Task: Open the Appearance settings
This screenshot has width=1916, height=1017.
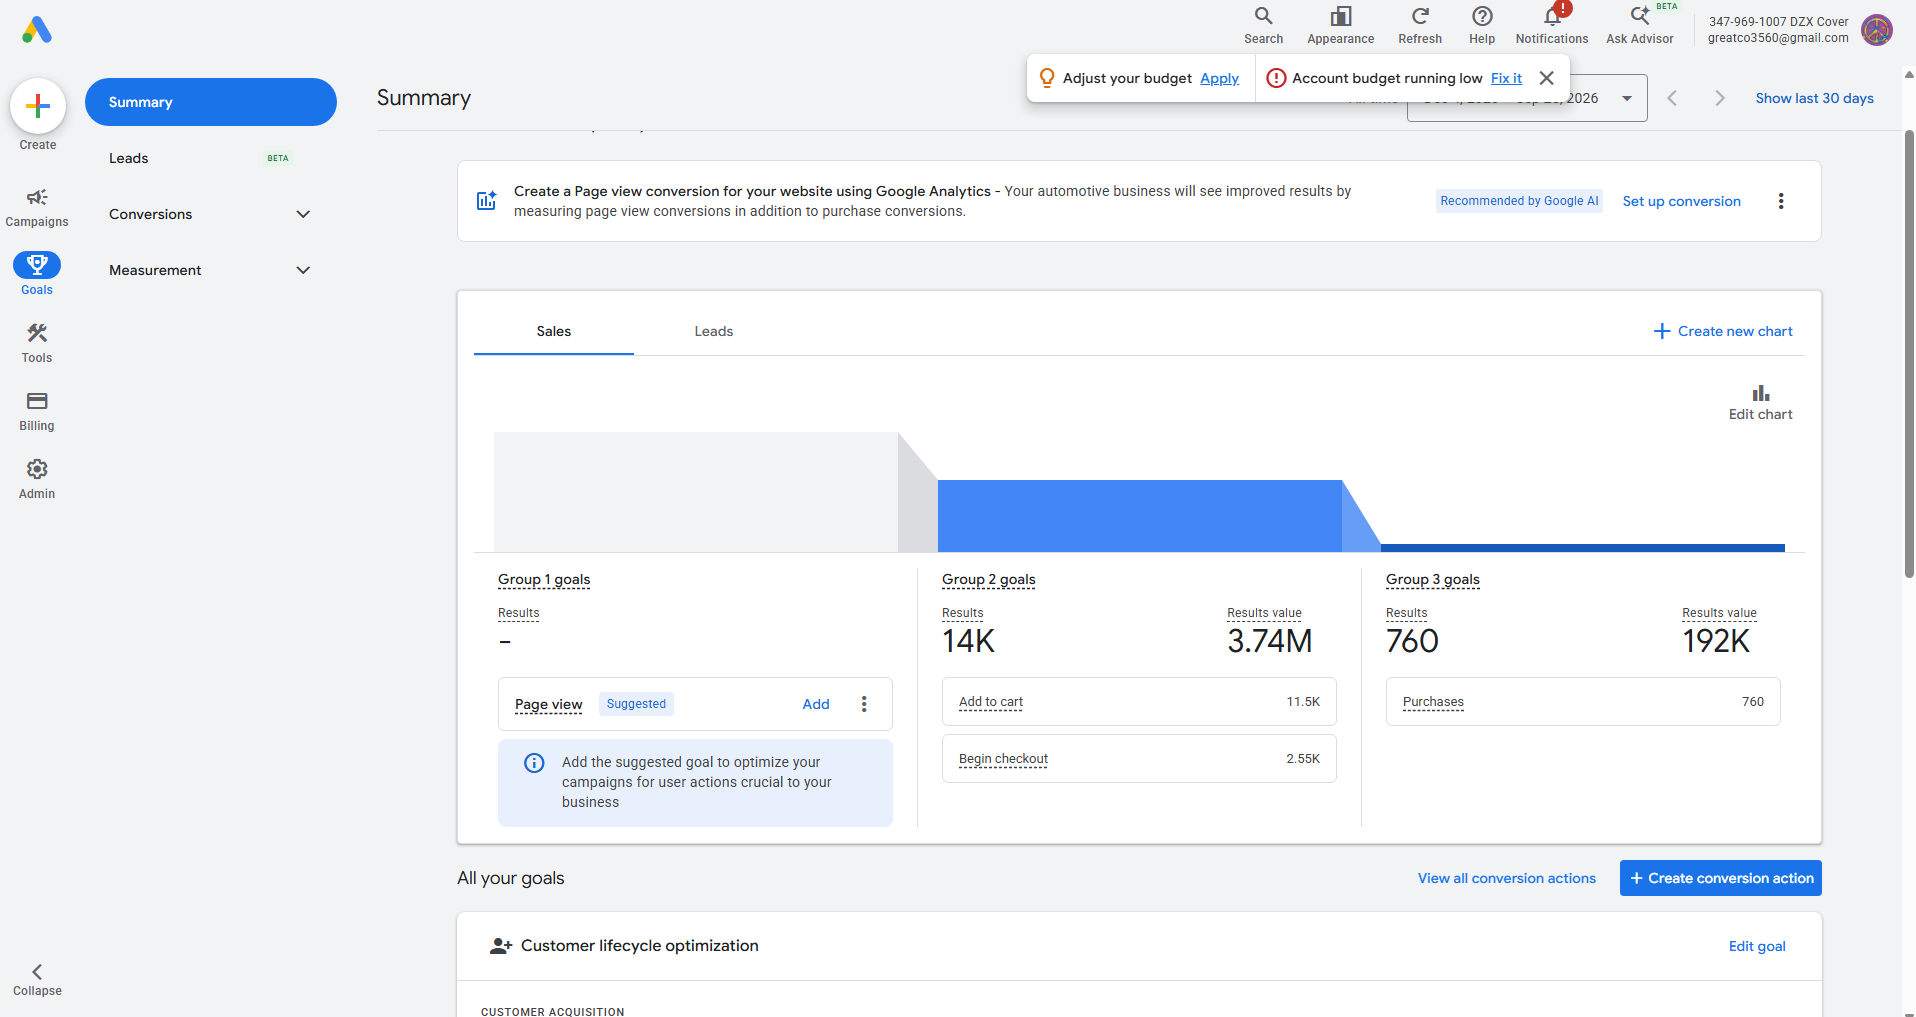Action: pos(1341,26)
